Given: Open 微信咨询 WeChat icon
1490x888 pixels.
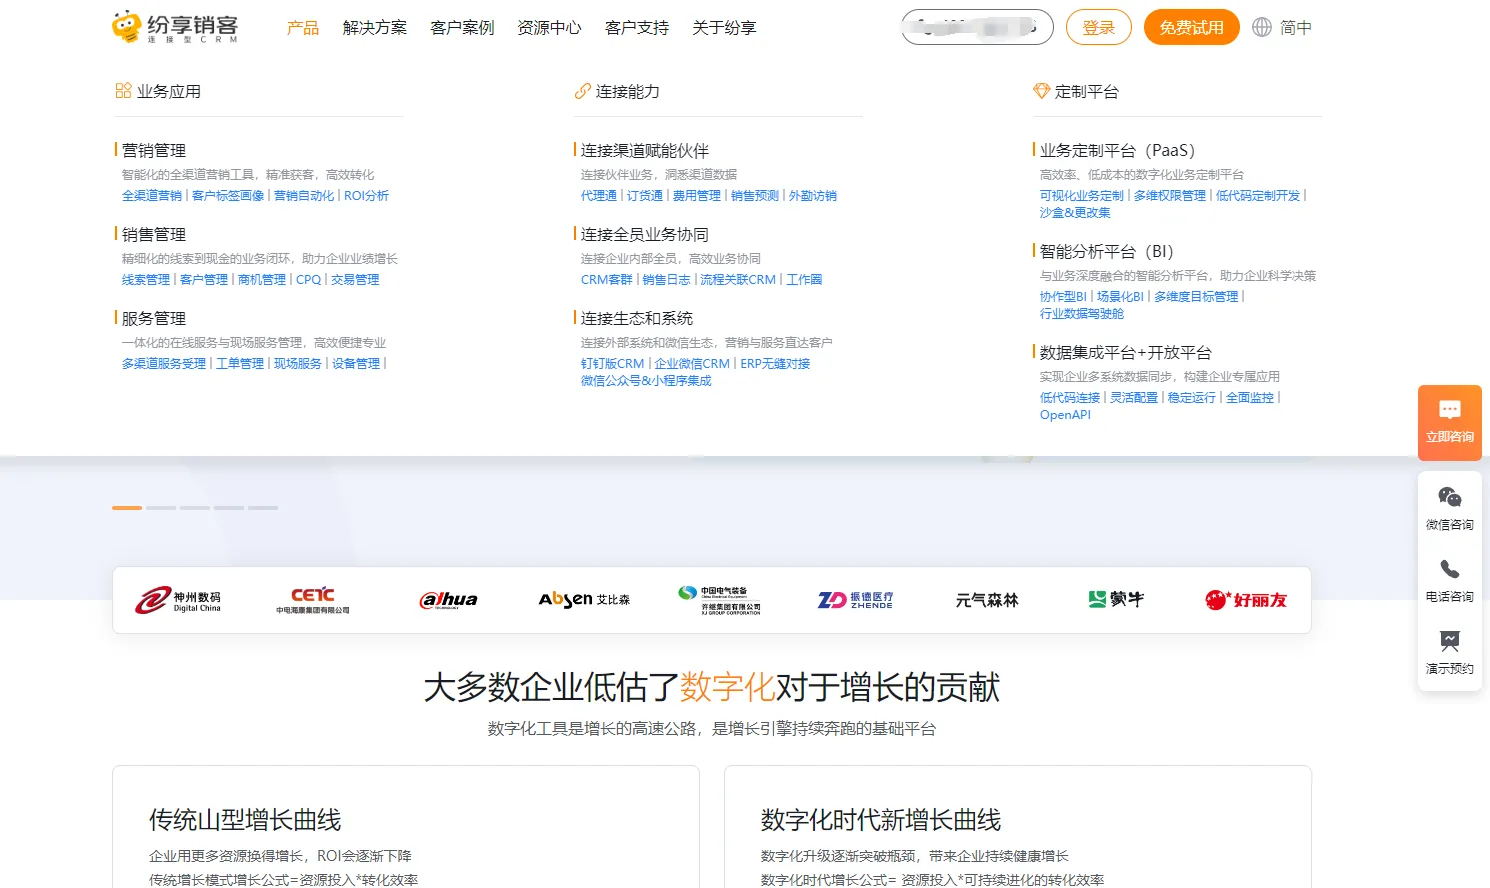Looking at the screenshot, I should click(1450, 497).
